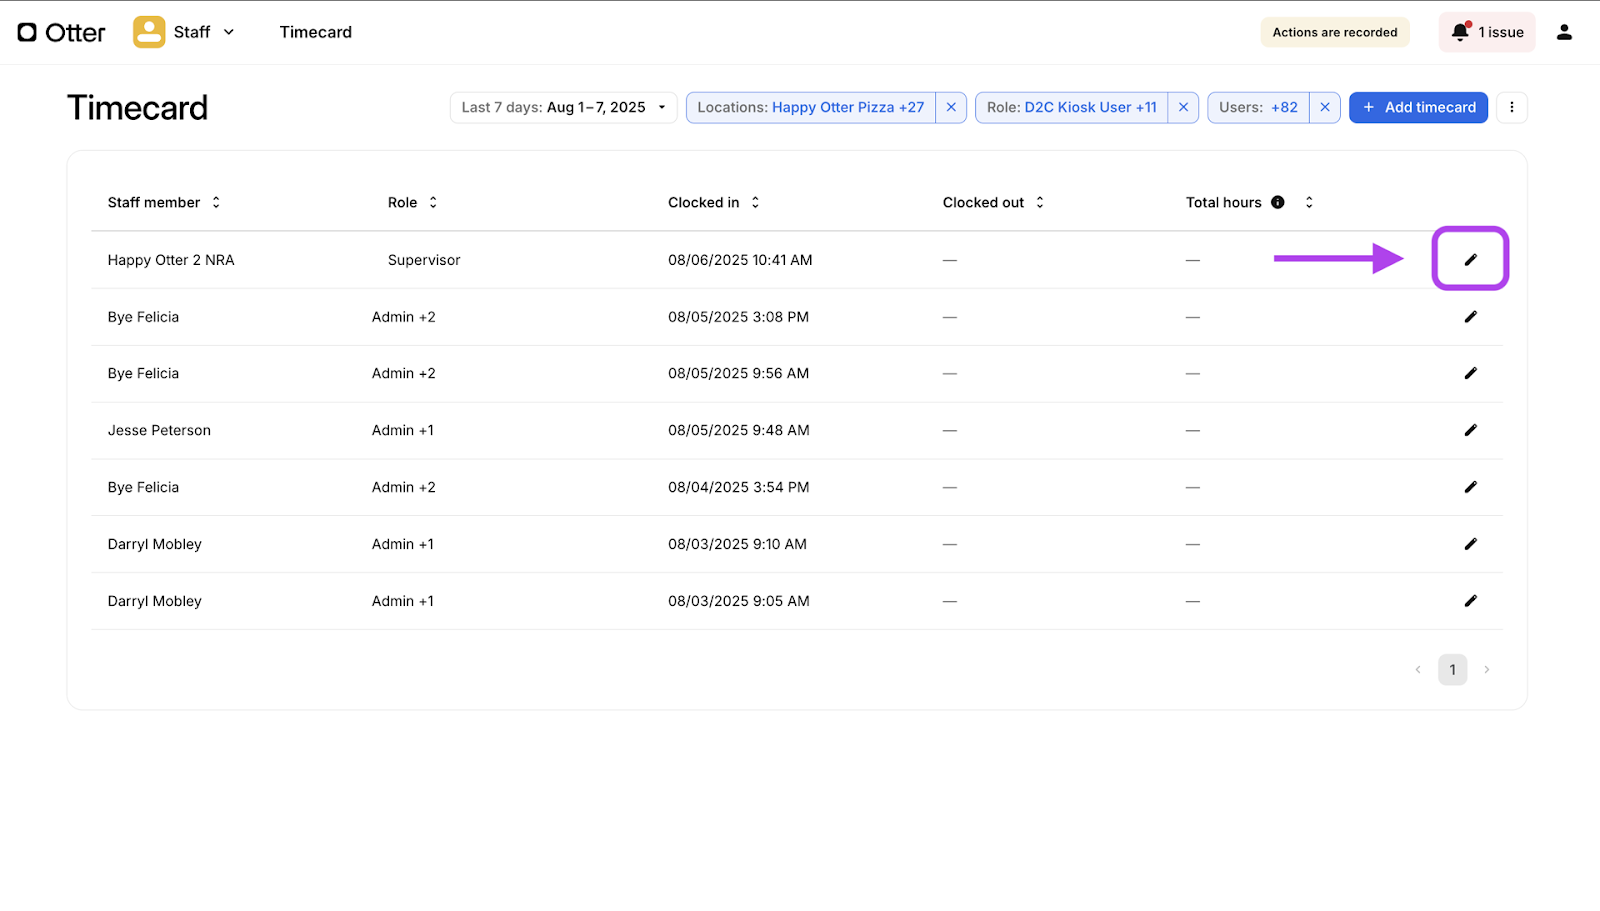Open the user account profile icon
Screen dimensions: 1600x911
[1564, 32]
